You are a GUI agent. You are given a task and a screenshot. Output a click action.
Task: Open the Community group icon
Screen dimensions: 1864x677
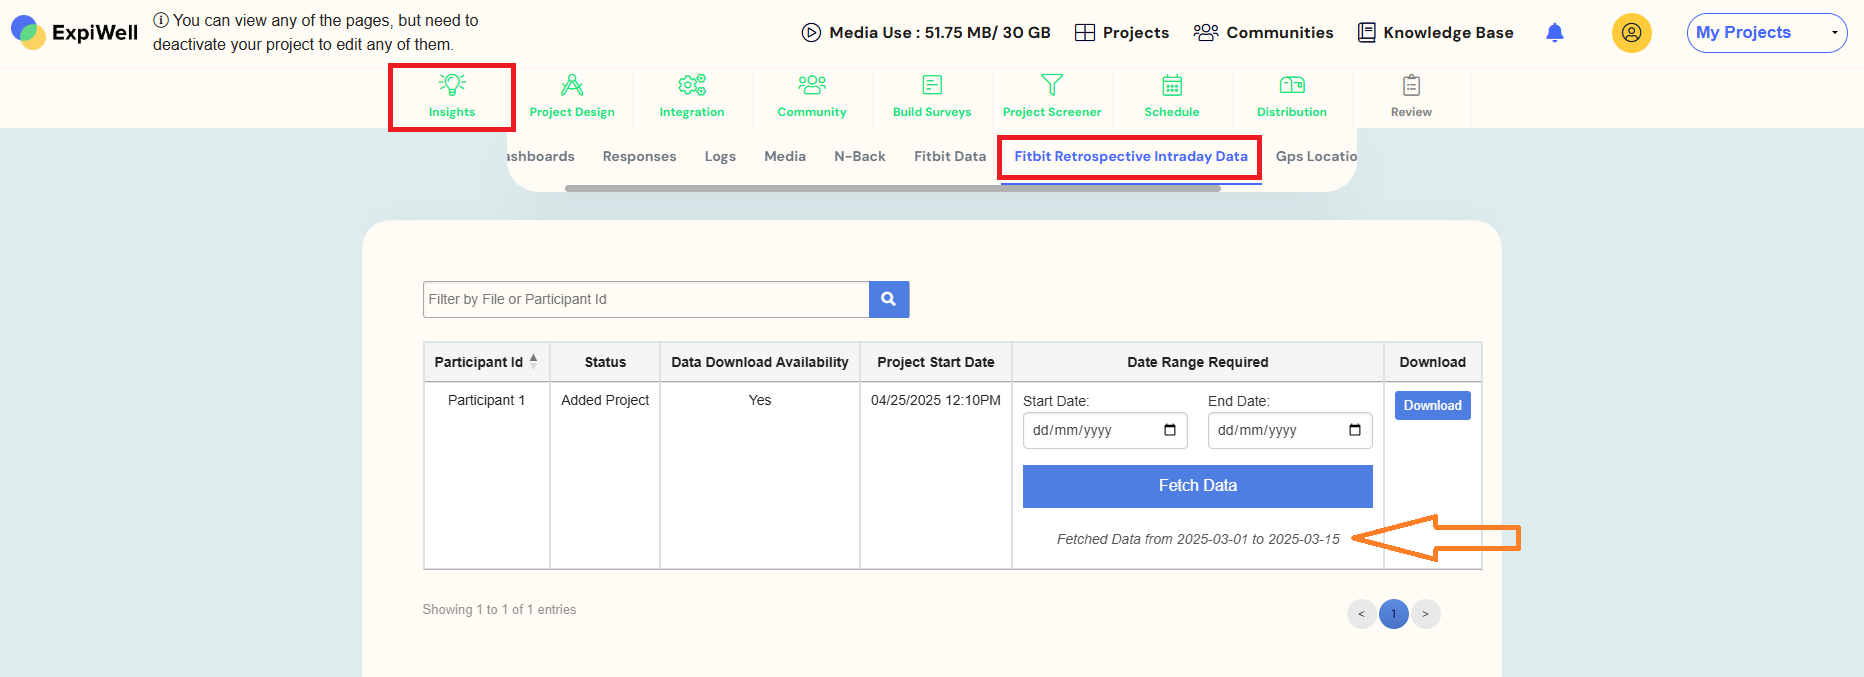812,85
